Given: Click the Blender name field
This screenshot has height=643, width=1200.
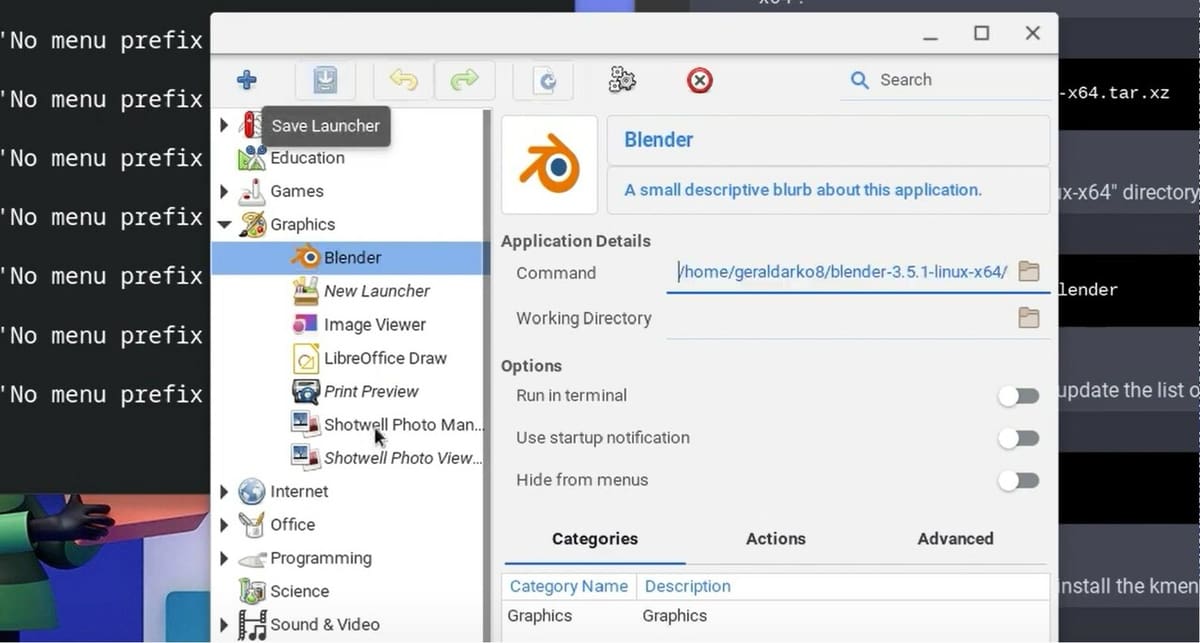Looking at the screenshot, I should [x=828, y=140].
